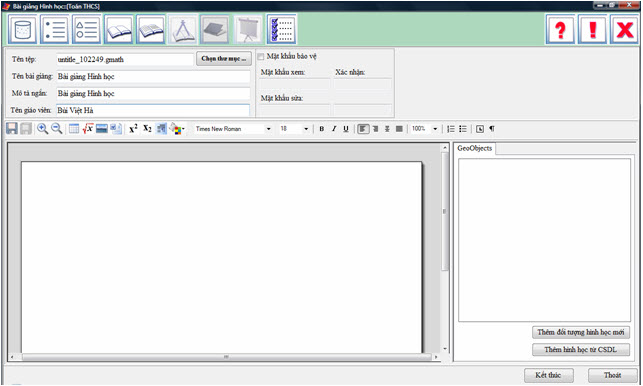Open help with the red question mark

(560, 29)
